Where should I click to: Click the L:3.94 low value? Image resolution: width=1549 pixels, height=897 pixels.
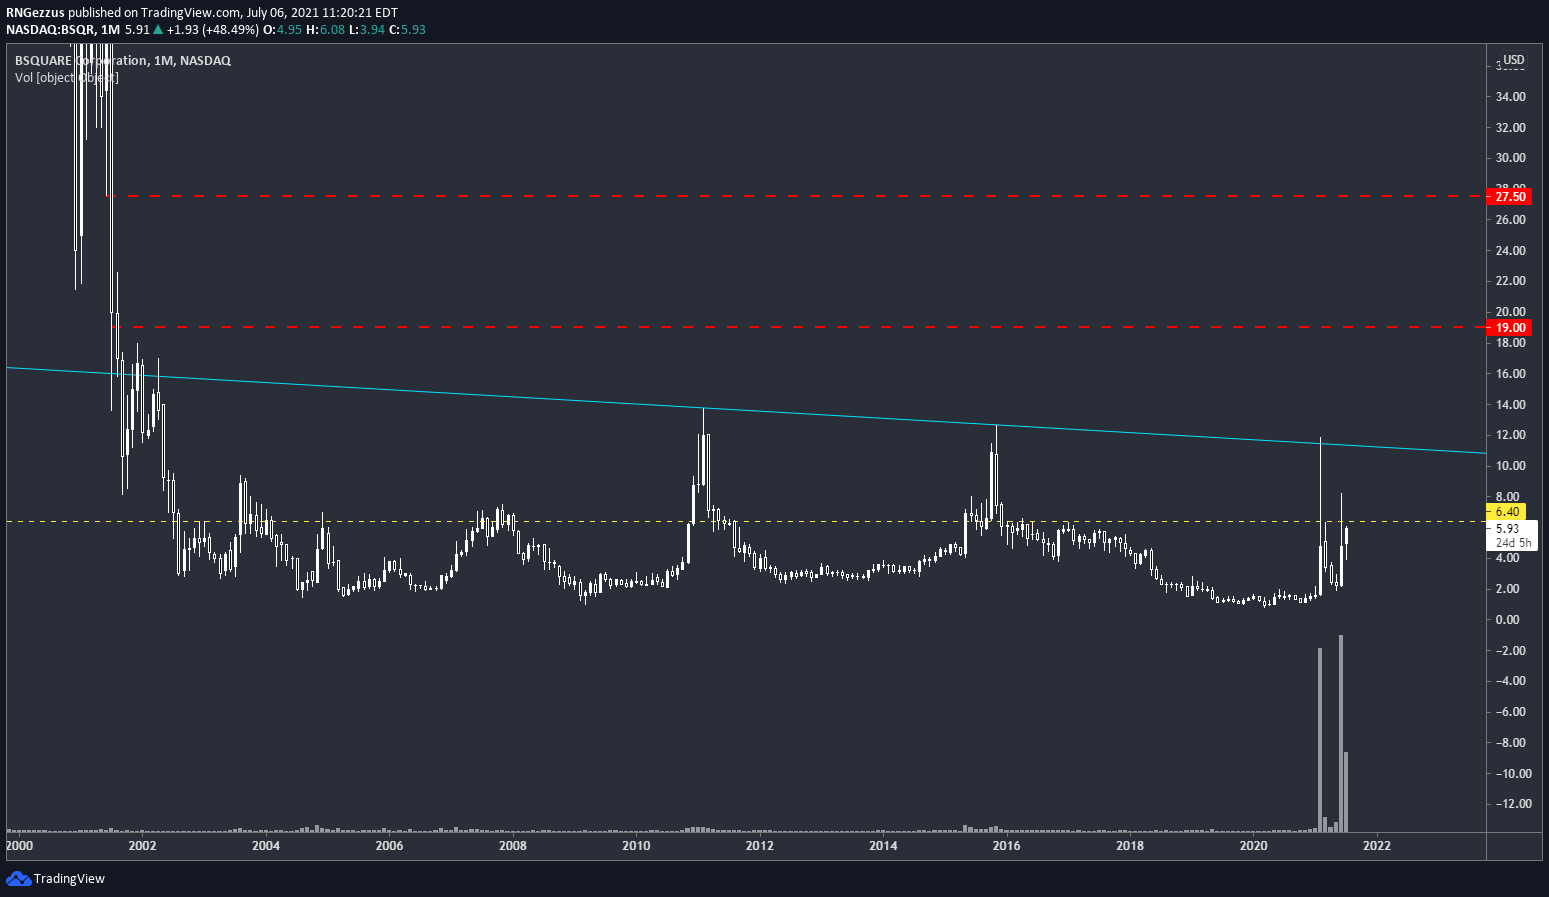click(366, 30)
